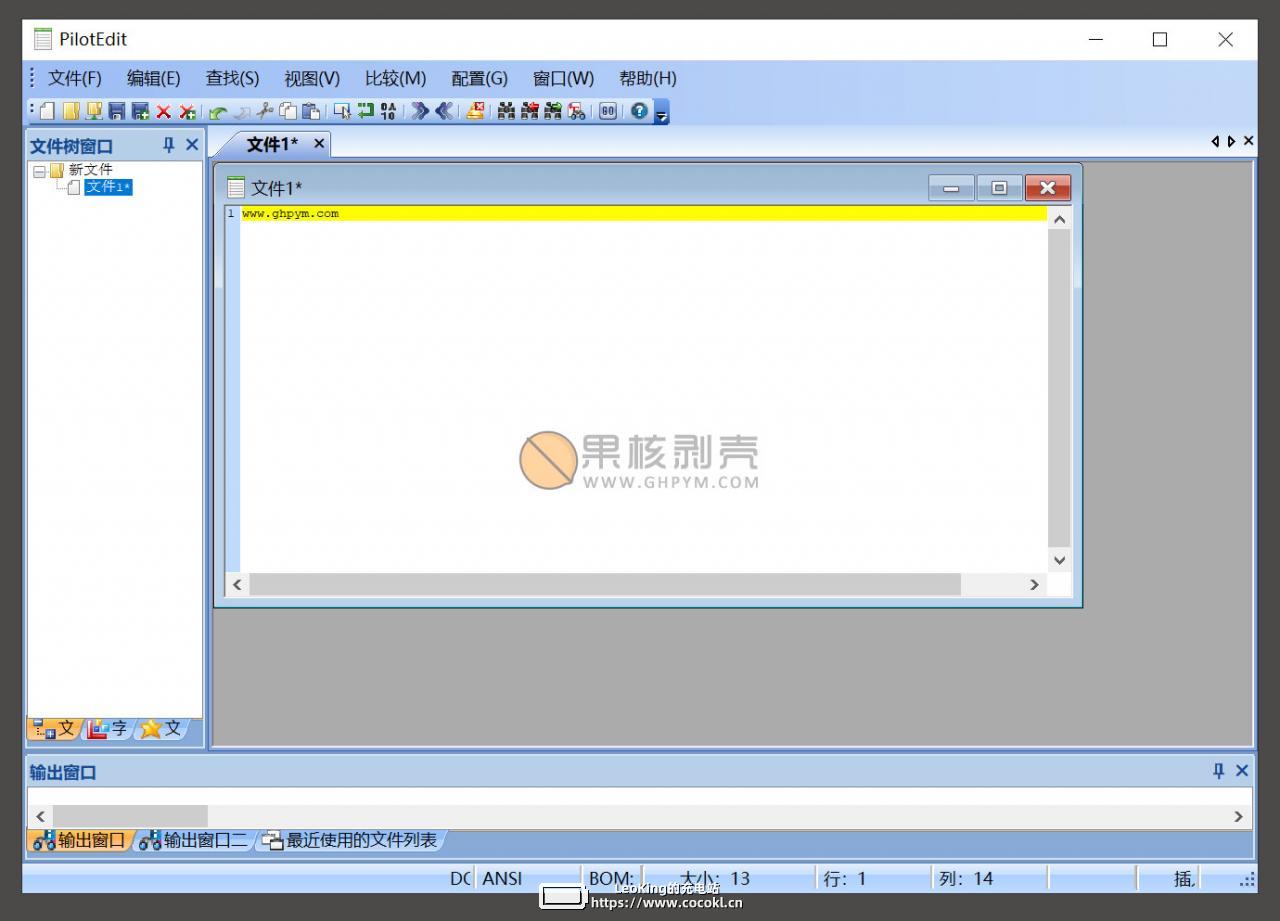Pin the 文件树窗口 panel

pyautogui.click(x=168, y=145)
